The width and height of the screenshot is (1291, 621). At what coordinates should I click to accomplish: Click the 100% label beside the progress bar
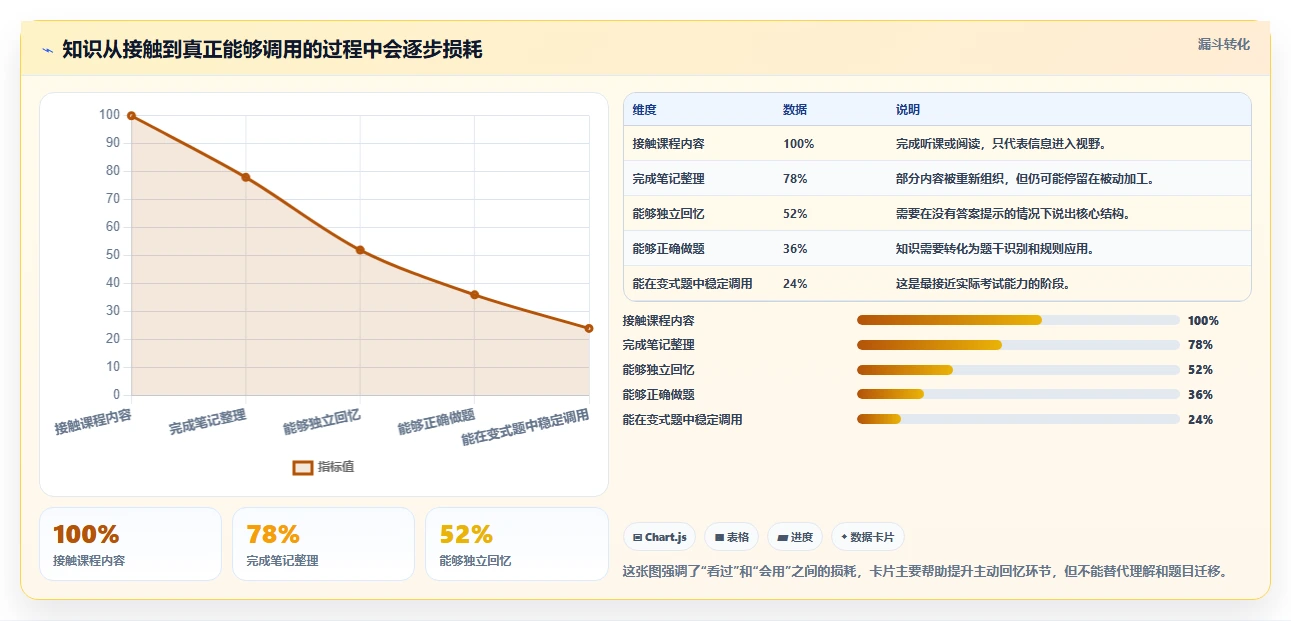(1203, 321)
